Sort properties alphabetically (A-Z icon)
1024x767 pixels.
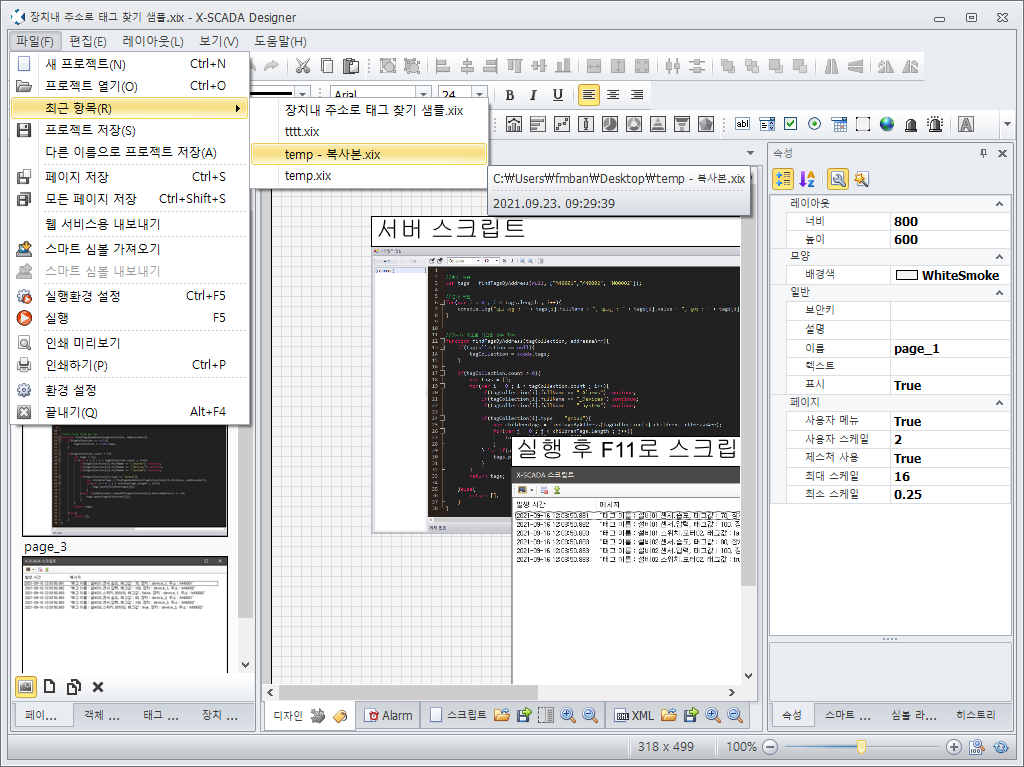point(807,178)
